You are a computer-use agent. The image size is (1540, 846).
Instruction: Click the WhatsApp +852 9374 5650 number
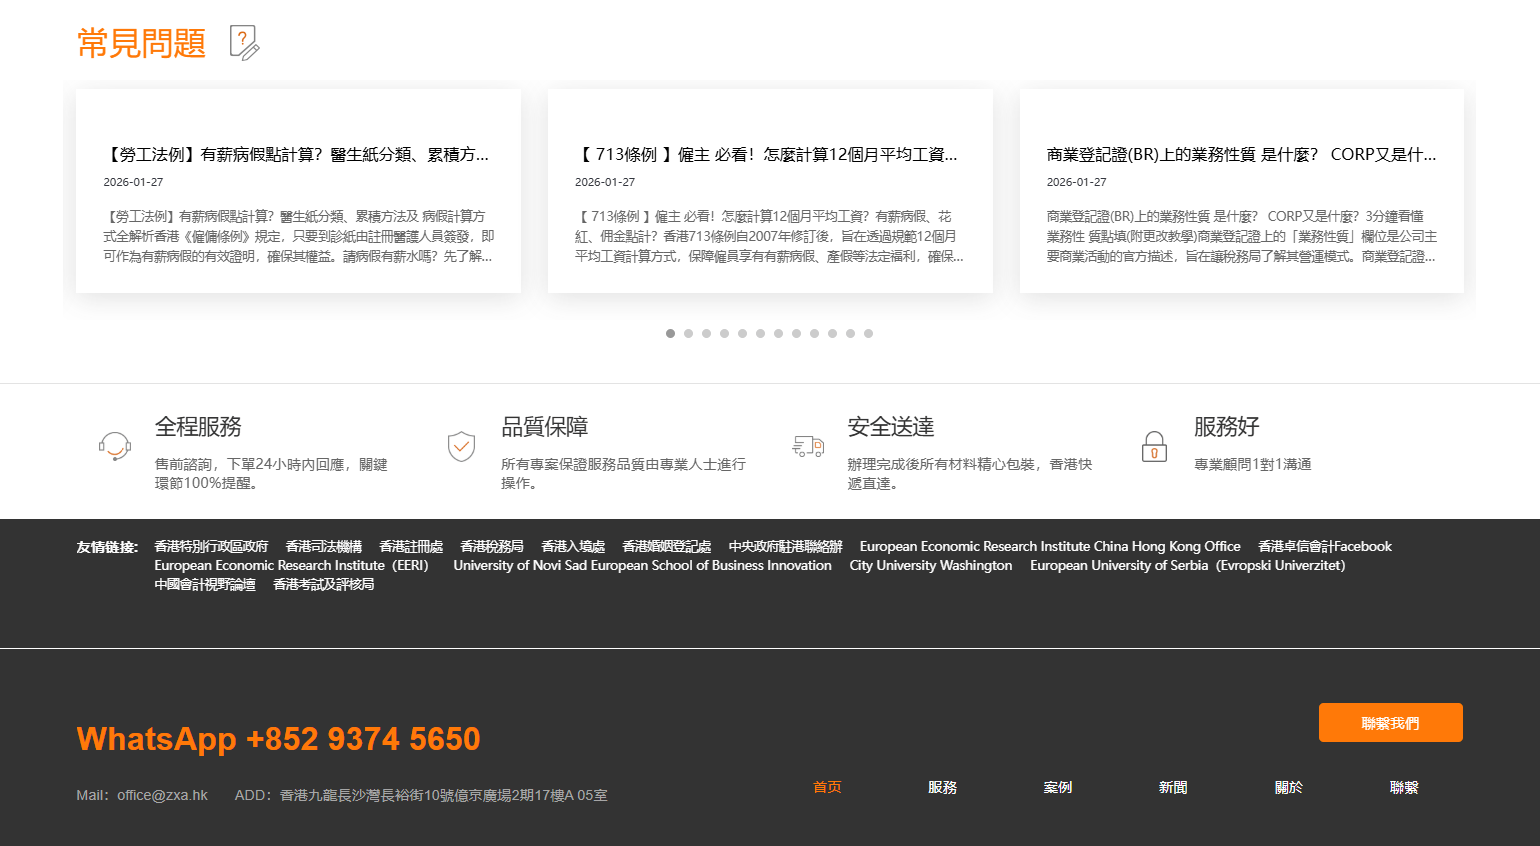pos(278,738)
